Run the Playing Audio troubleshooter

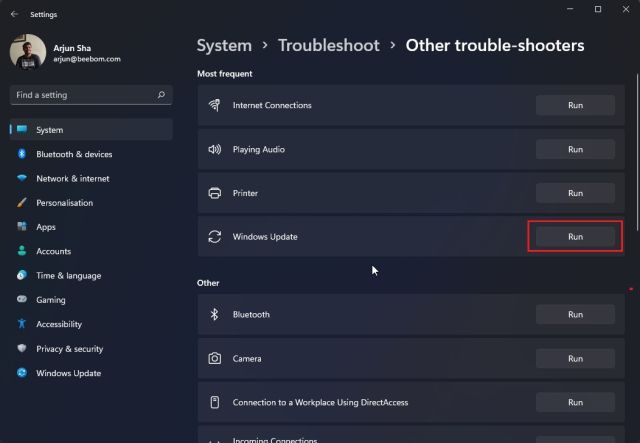(575, 149)
